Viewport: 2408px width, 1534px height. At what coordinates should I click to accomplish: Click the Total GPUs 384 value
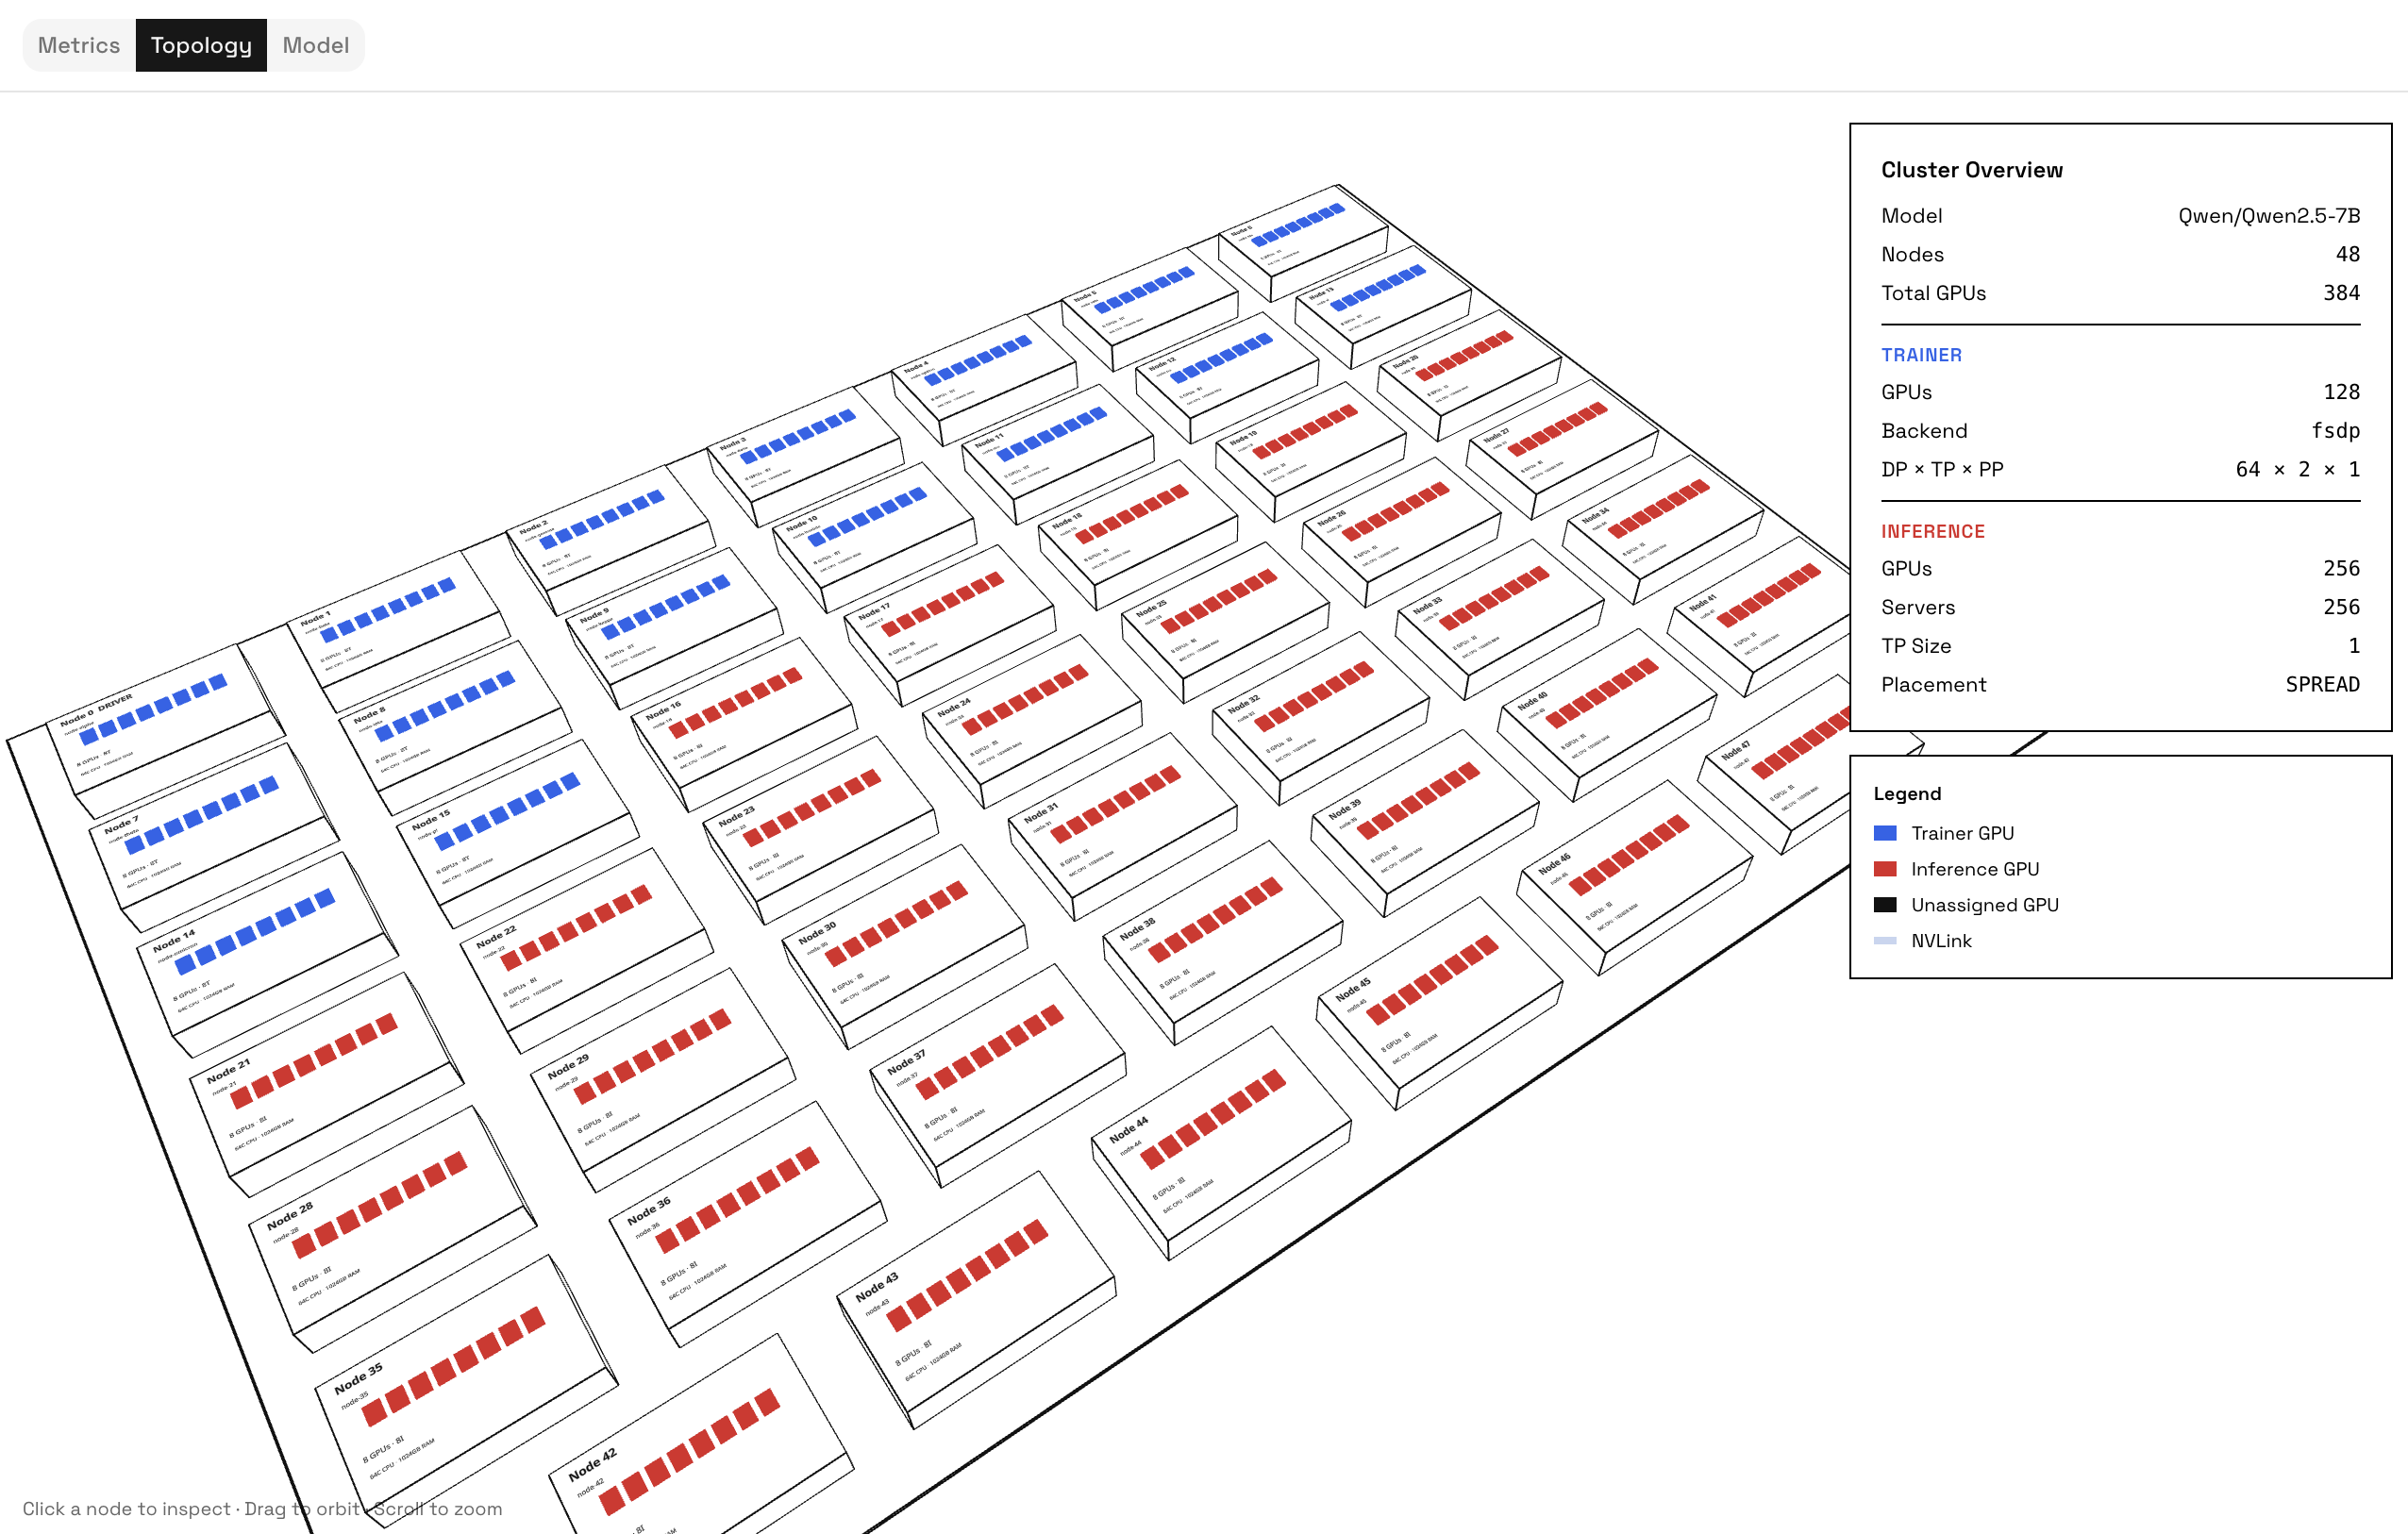2341,293
